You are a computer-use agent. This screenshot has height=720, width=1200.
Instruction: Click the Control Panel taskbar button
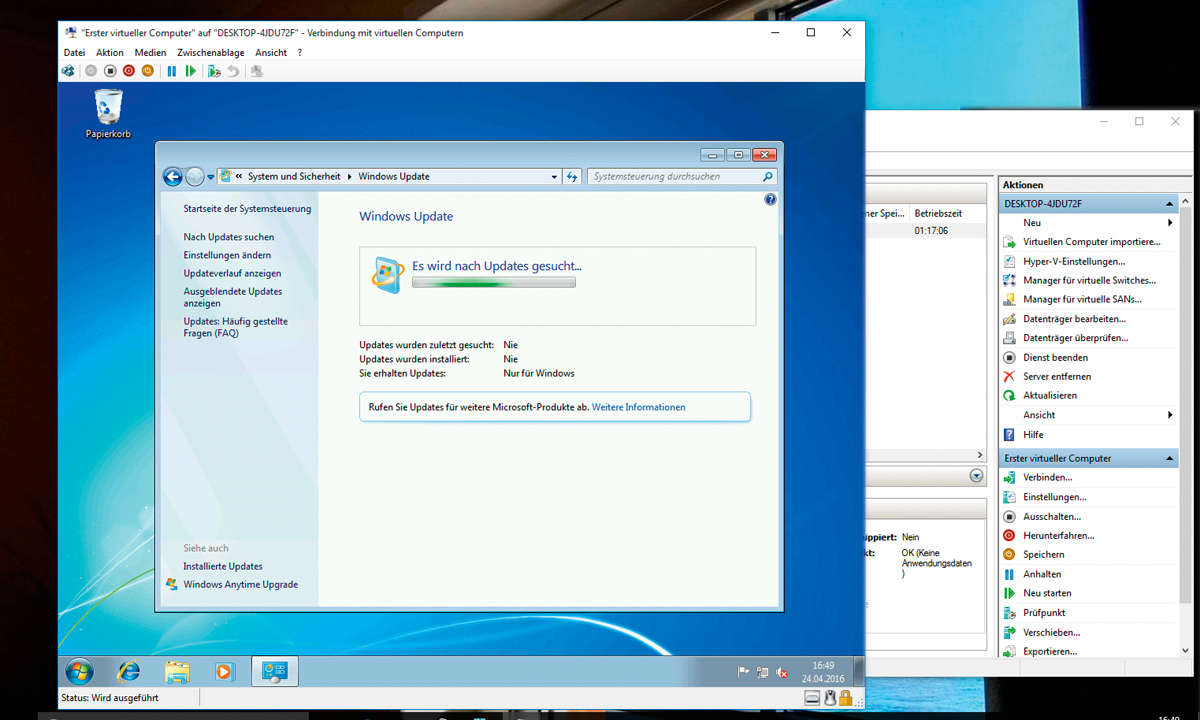click(x=274, y=671)
